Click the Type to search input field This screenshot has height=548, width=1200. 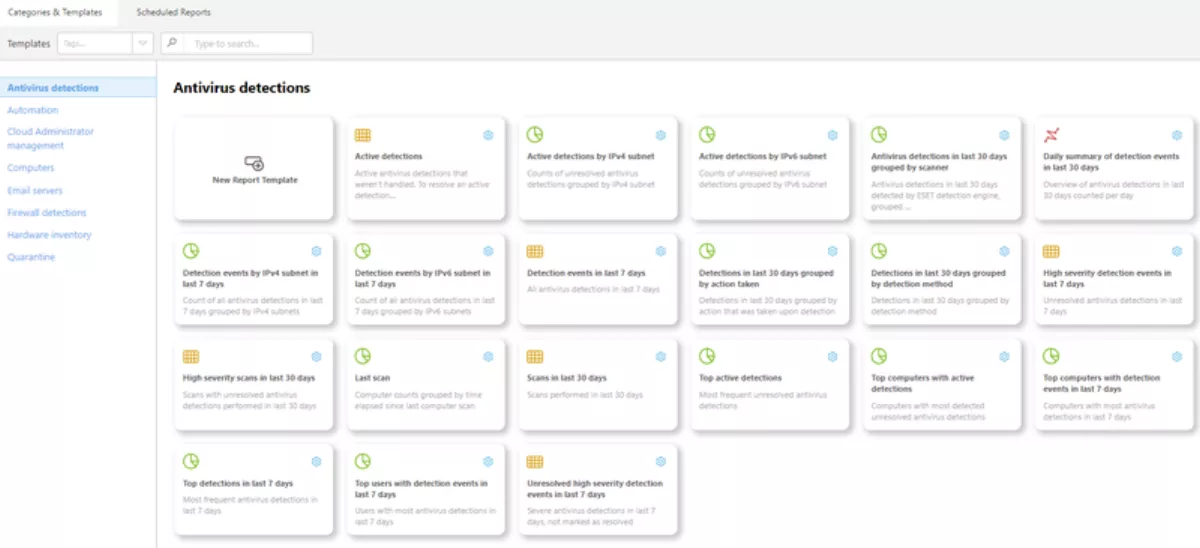[x=248, y=44]
